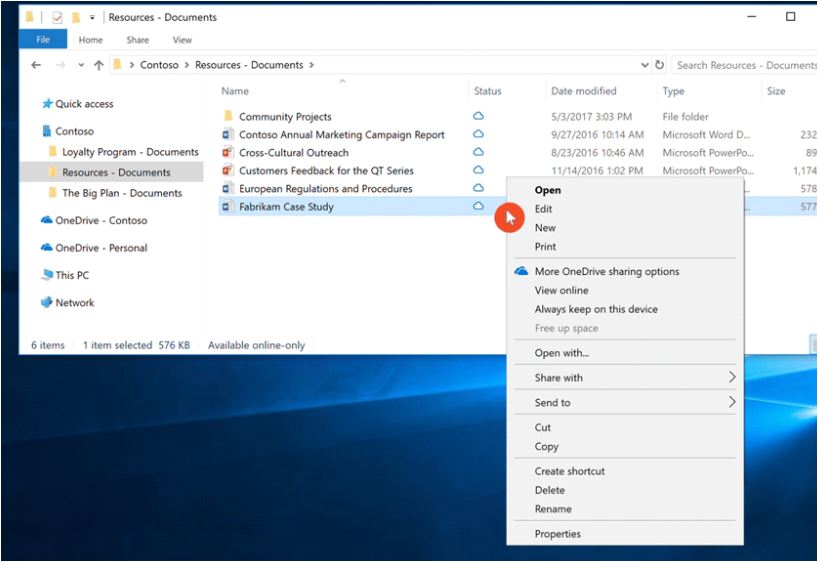
Task: Select Contoso in navigation pane
Action: pos(75,131)
